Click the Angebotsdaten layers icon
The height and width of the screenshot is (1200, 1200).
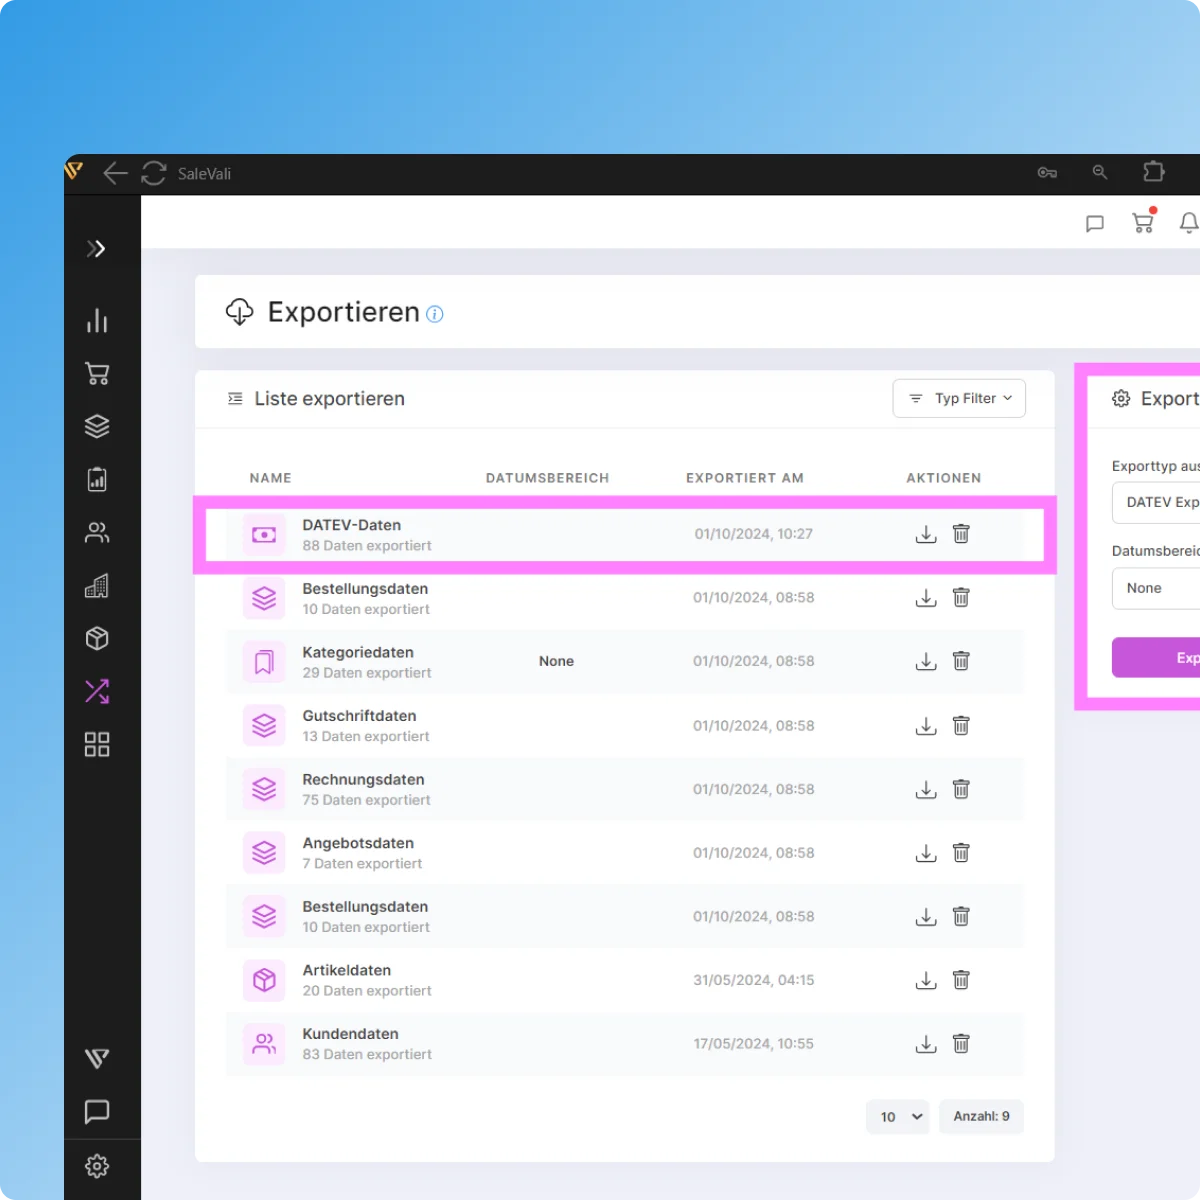pos(264,853)
